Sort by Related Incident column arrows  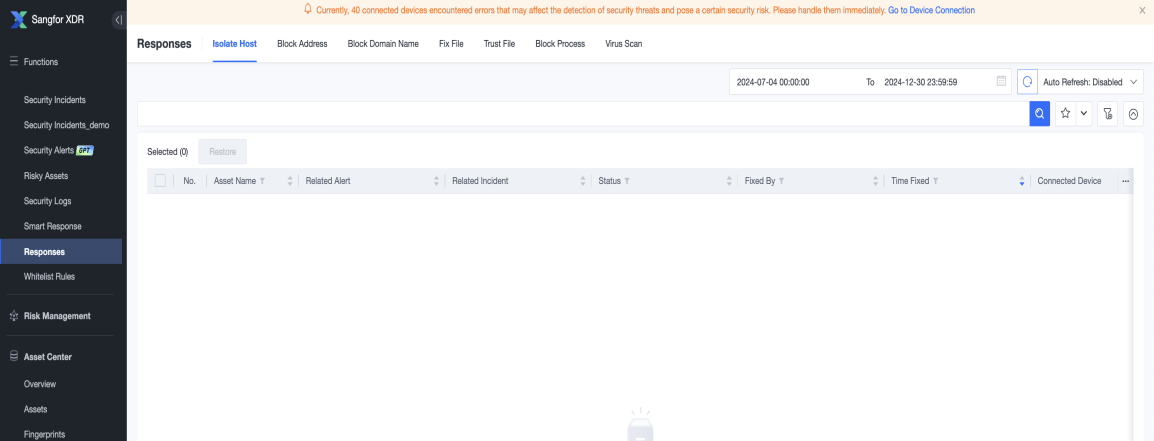click(x=583, y=181)
